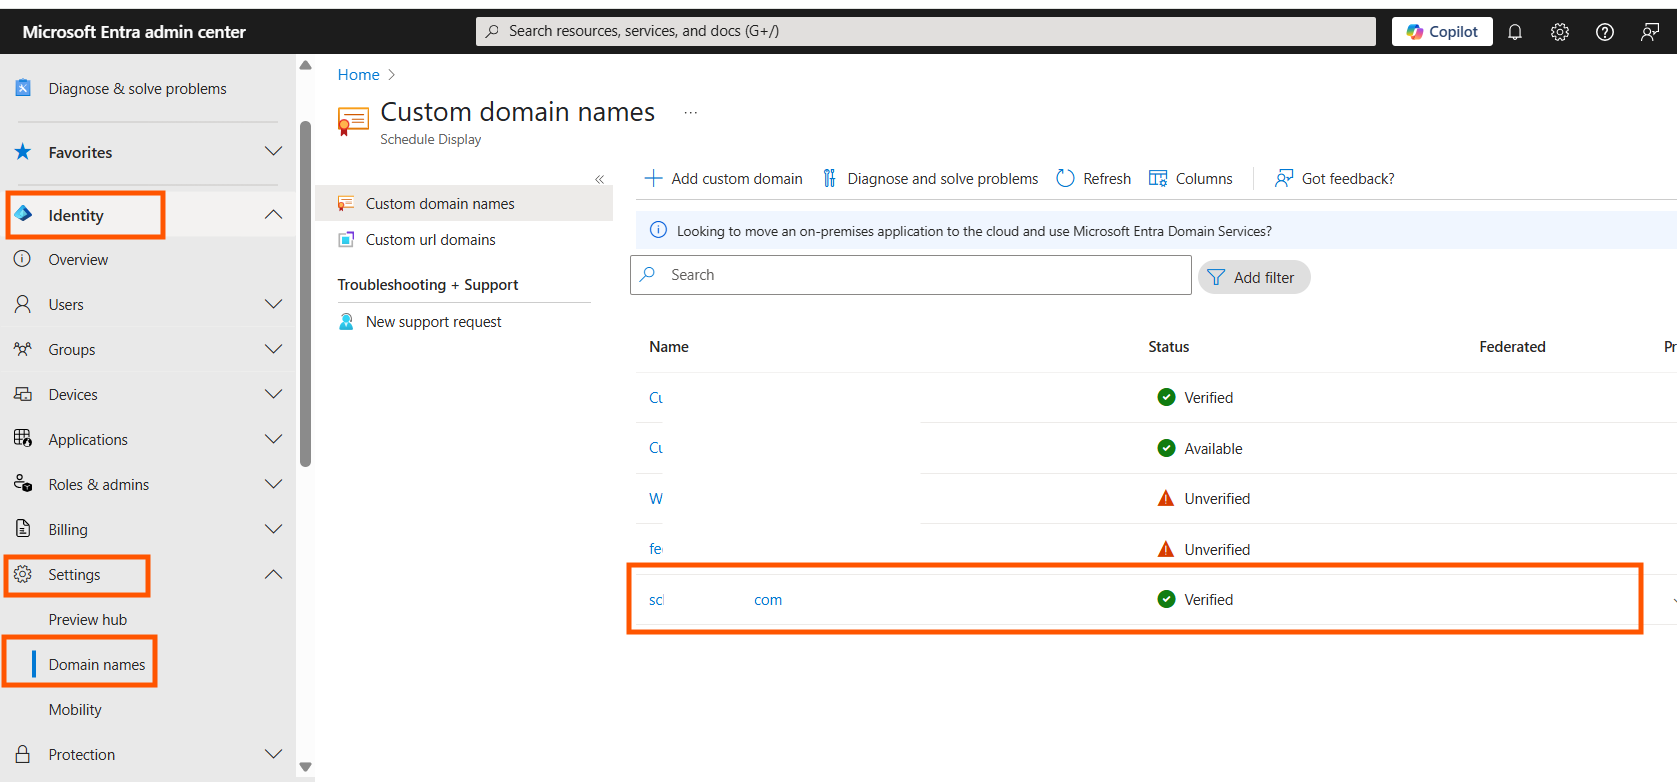Image resolution: width=1677 pixels, height=782 pixels.
Task: Expand the Billing chevron
Action: pyautogui.click(x=273, y=529)
